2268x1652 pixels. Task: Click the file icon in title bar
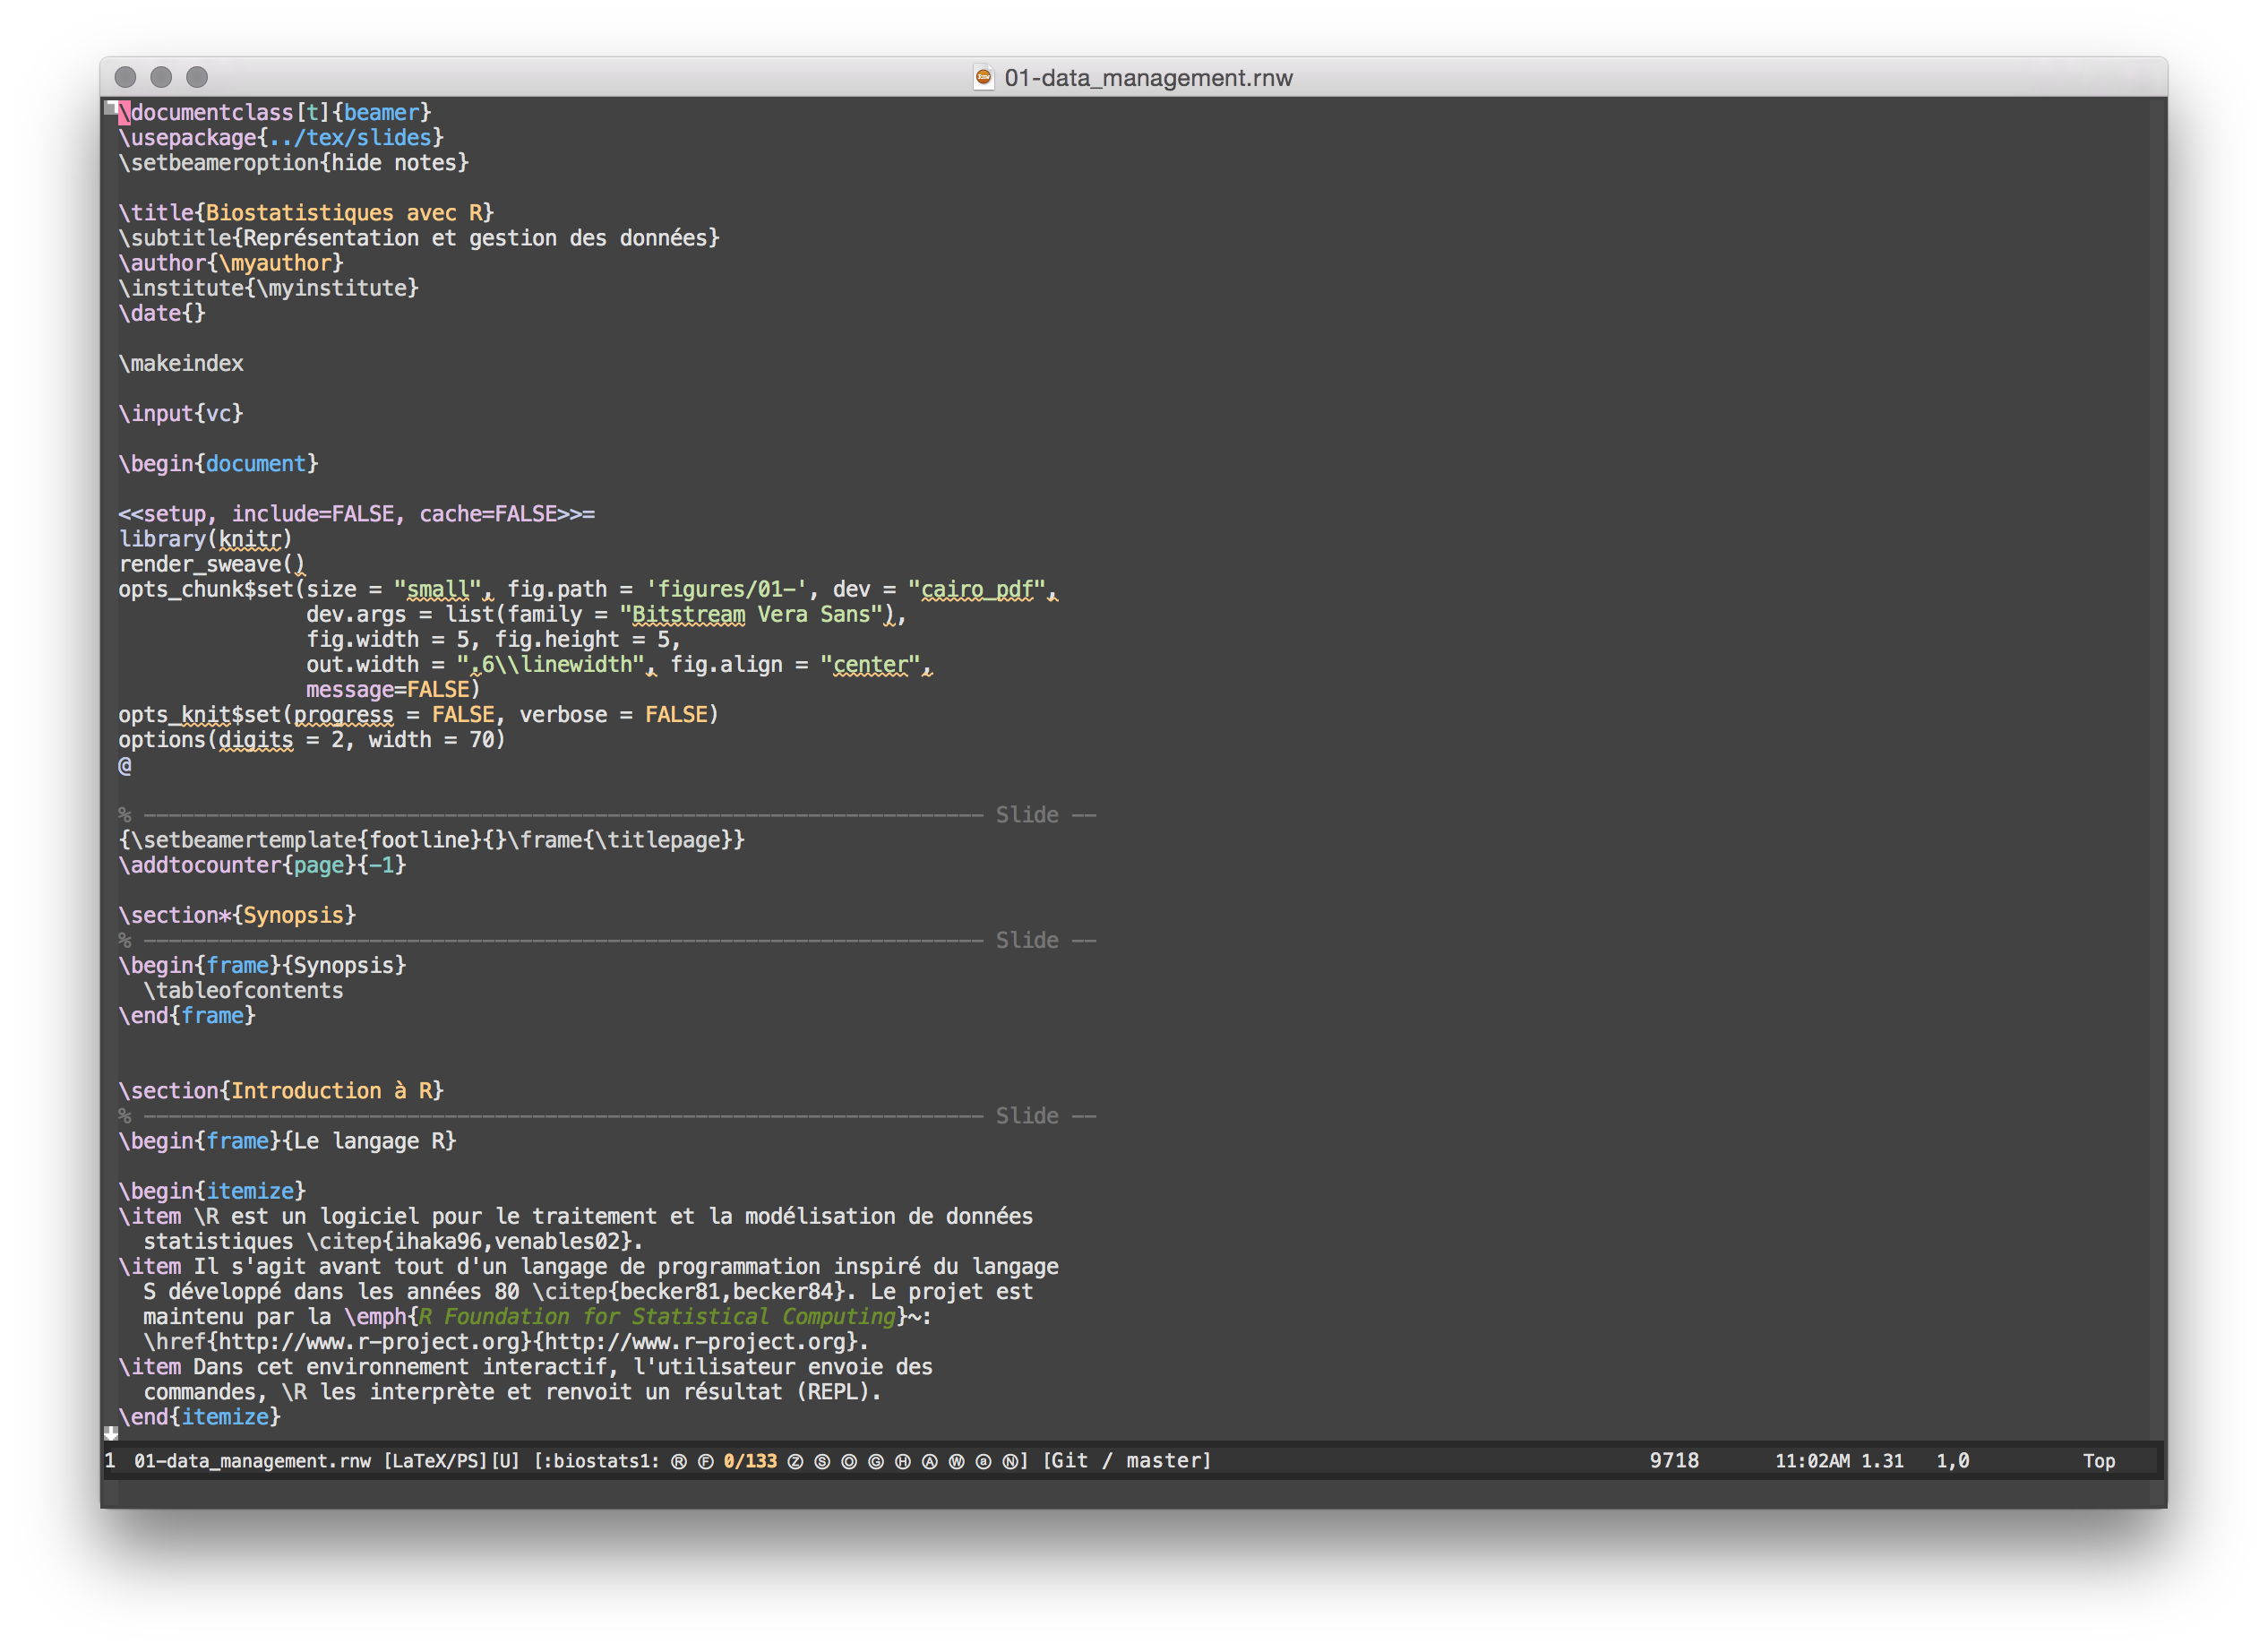pos(984,77)
